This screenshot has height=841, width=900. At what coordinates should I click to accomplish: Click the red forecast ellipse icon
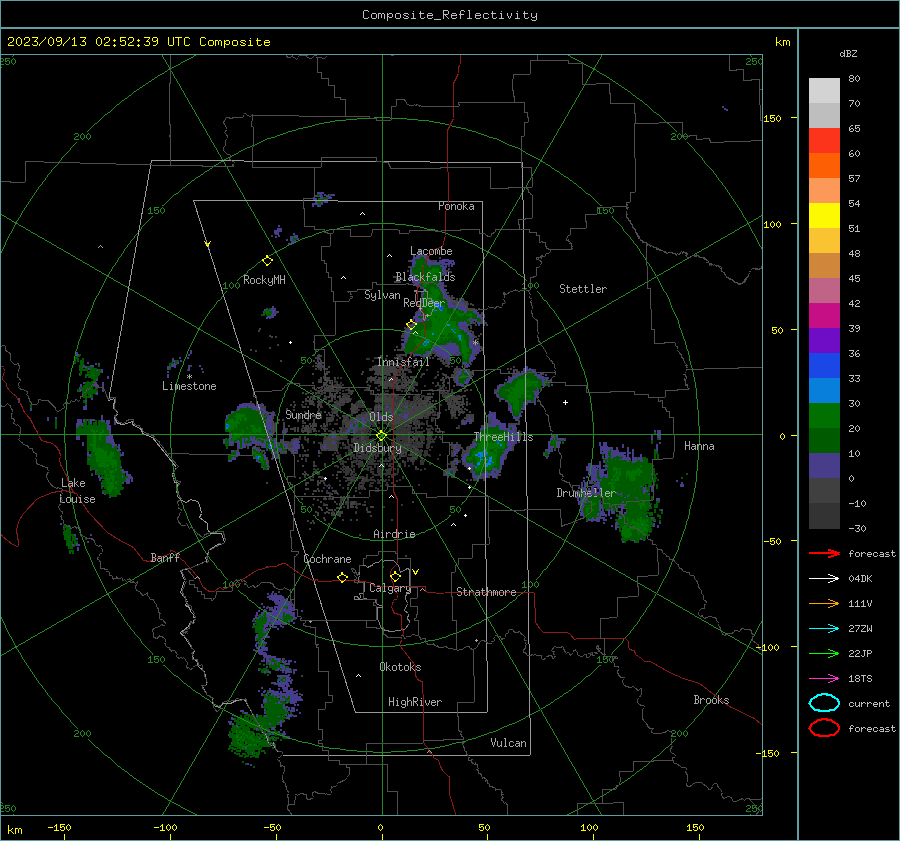[x=824, y=728]
